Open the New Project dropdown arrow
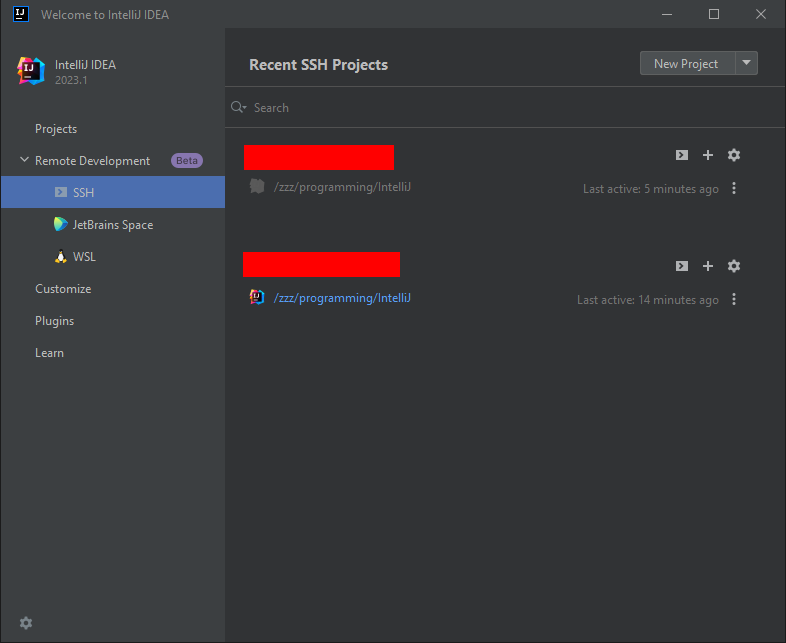 pos(746,63)
